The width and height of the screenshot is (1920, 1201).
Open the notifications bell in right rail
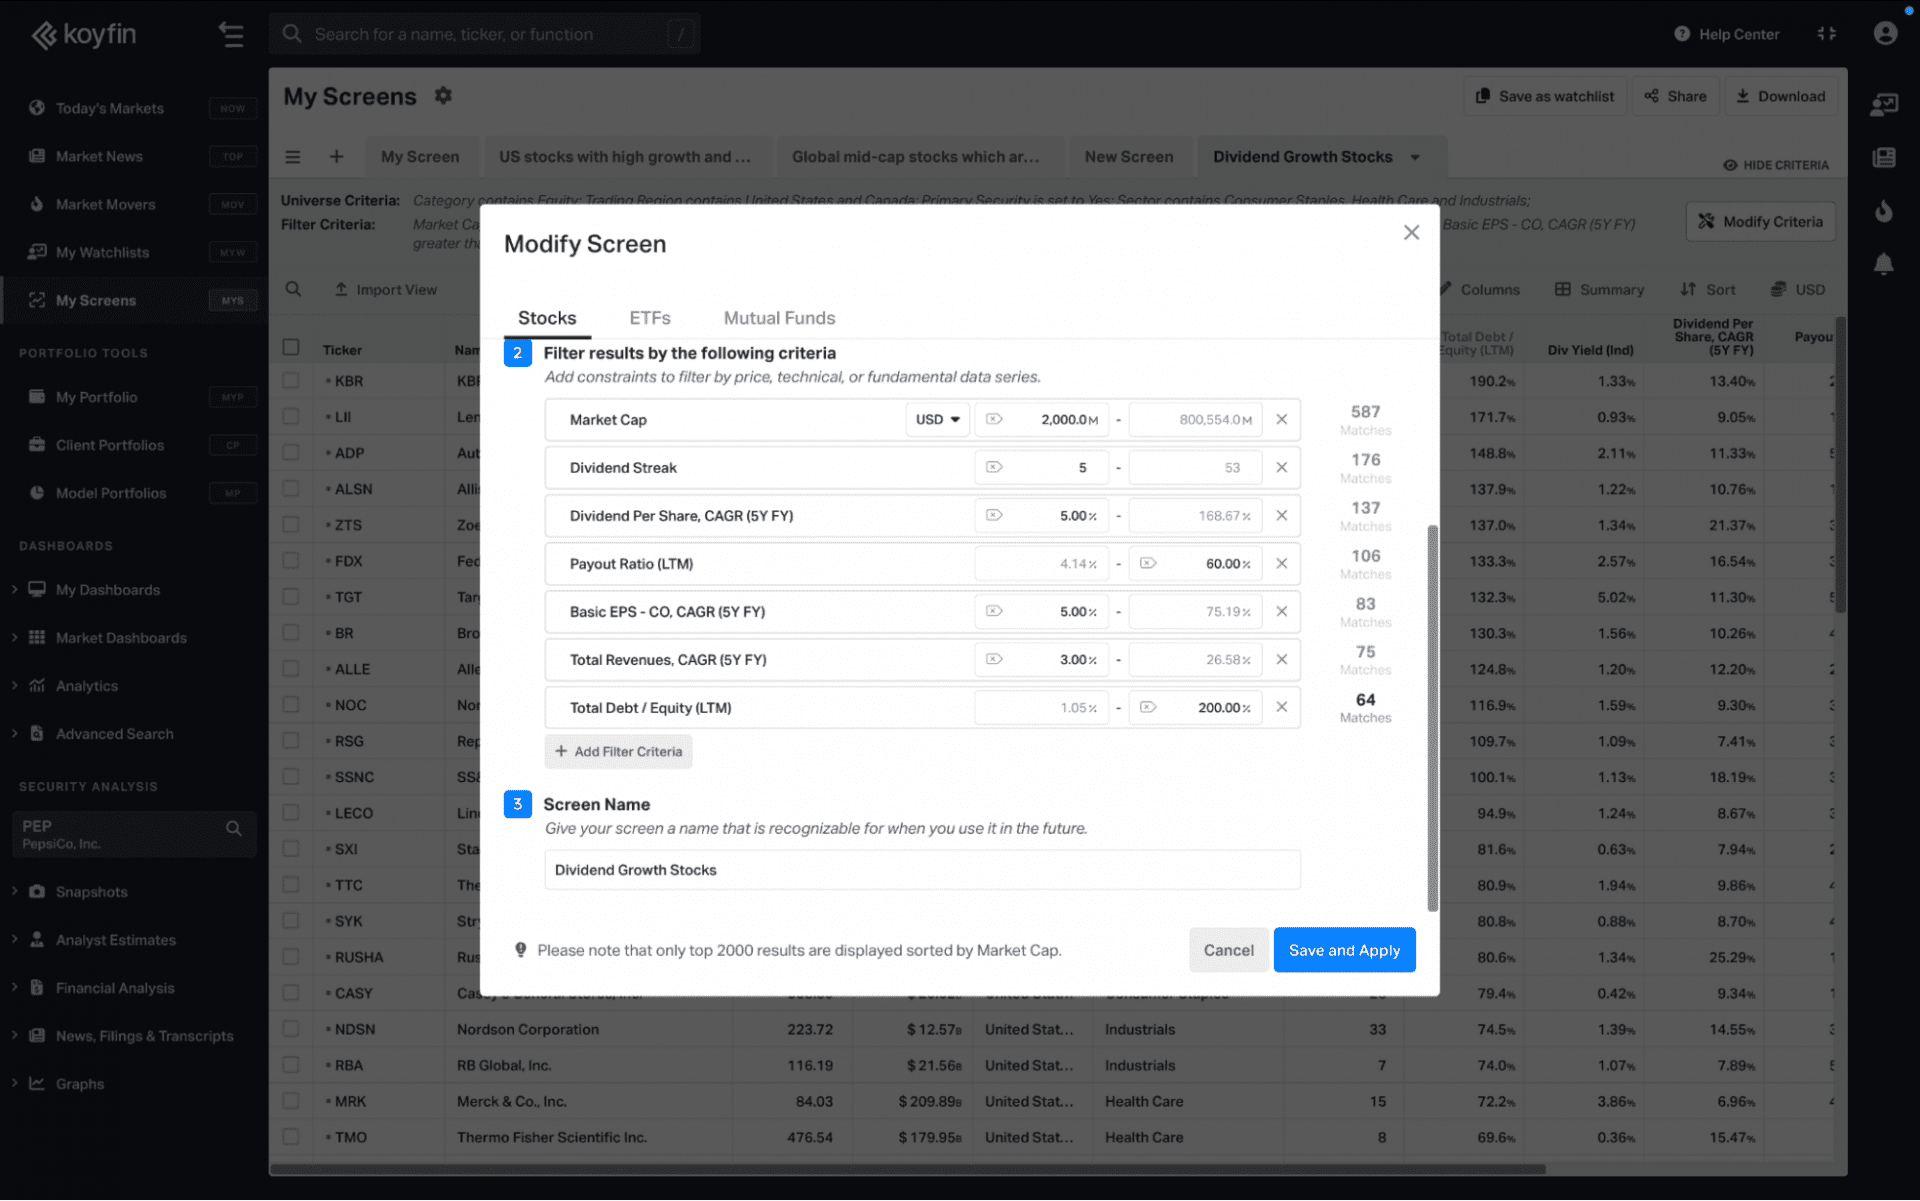pos(1883,264)
